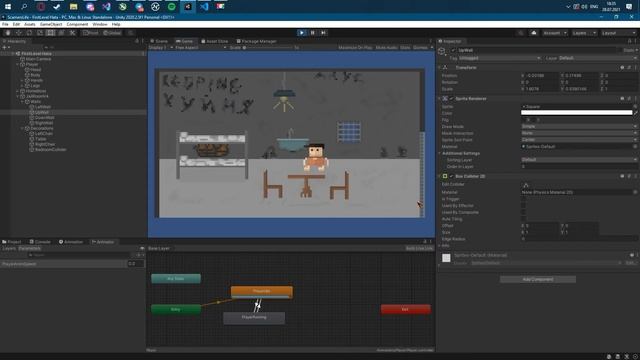The height and width of the screenshot is (360, 640).
Task: Collapse the Decorations group in Hierarchy
Action: (22, 128)
